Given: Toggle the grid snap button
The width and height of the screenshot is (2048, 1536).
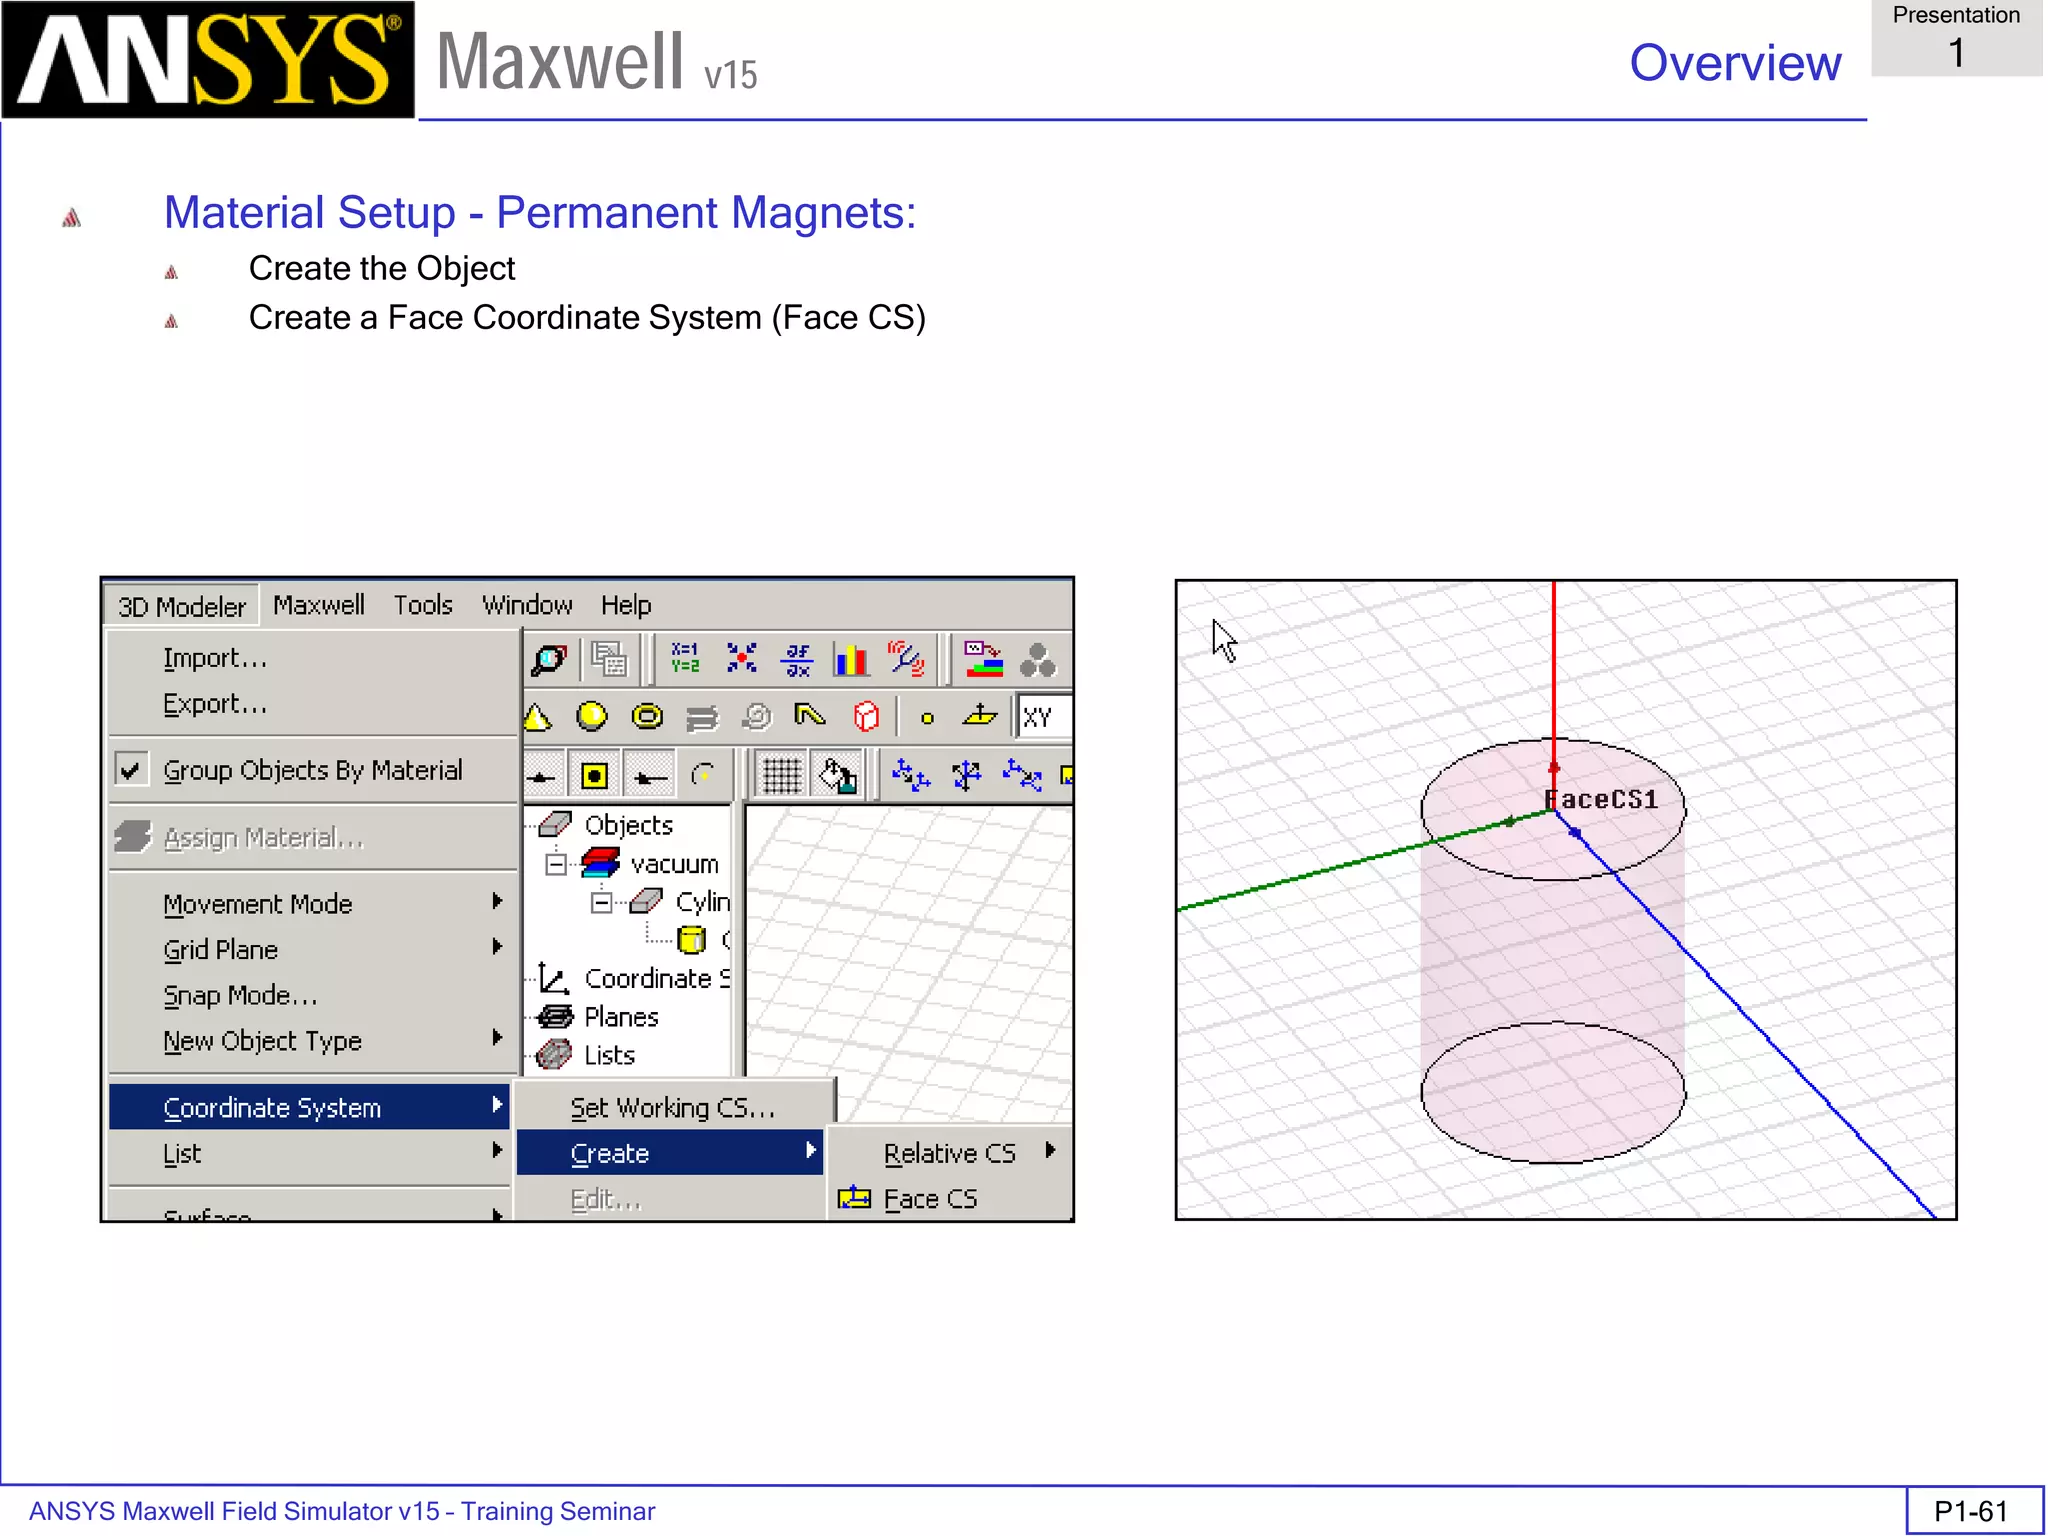Looking at the screenshot, I should pyautogui.click(x=782, y=776).
